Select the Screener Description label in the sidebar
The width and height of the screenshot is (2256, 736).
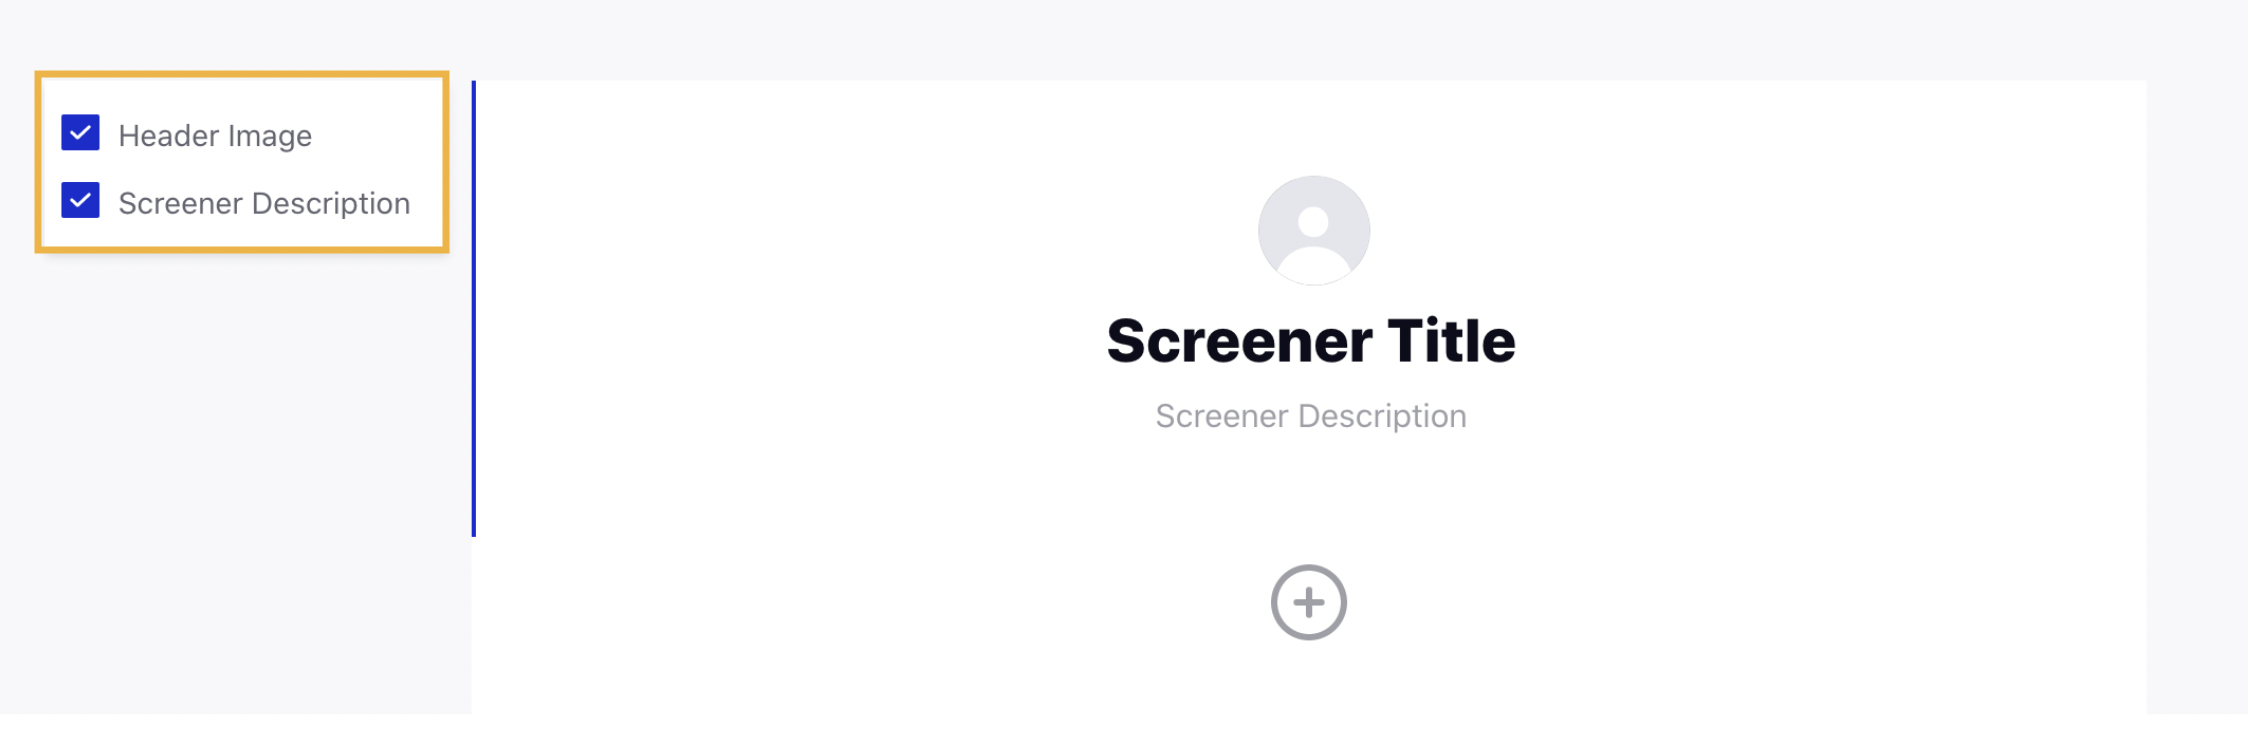(263, 203)
